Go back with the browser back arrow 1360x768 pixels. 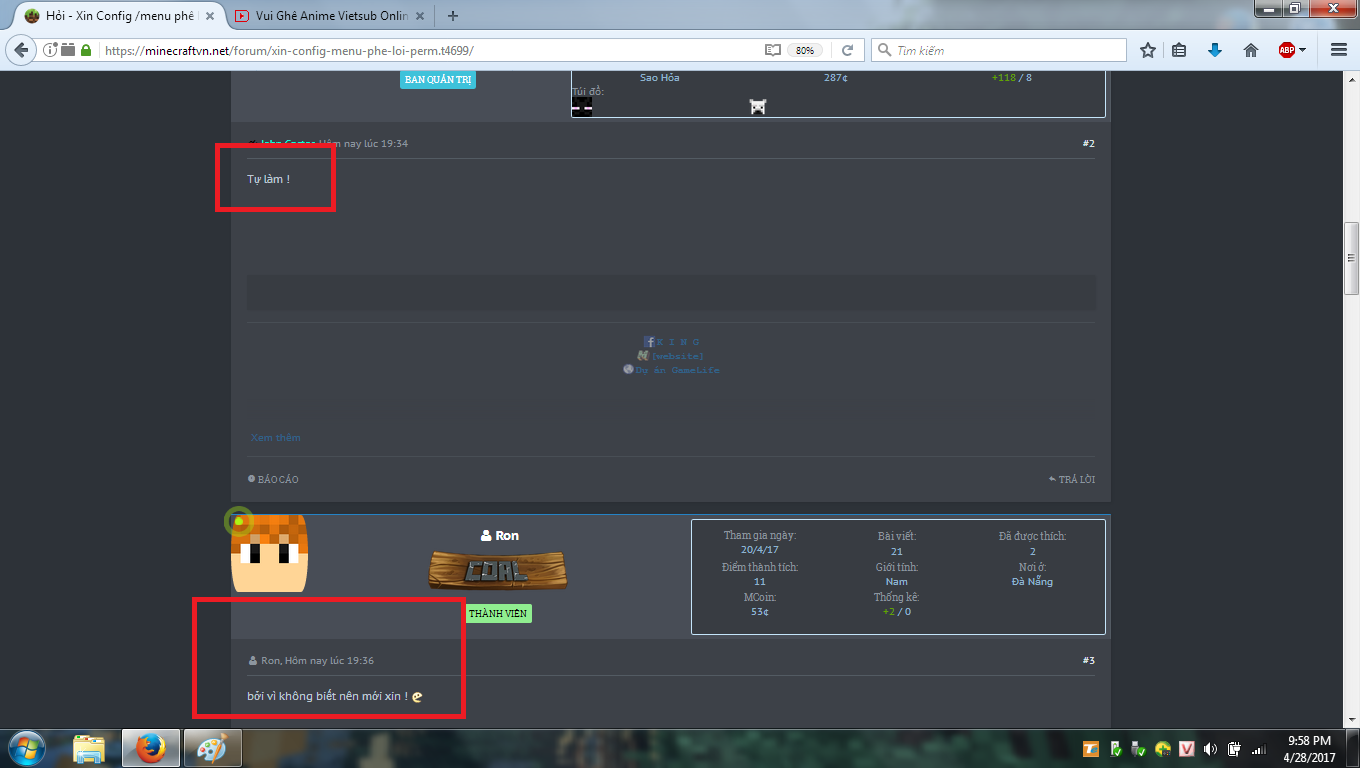pyautogui.click(x=21, y=50)
